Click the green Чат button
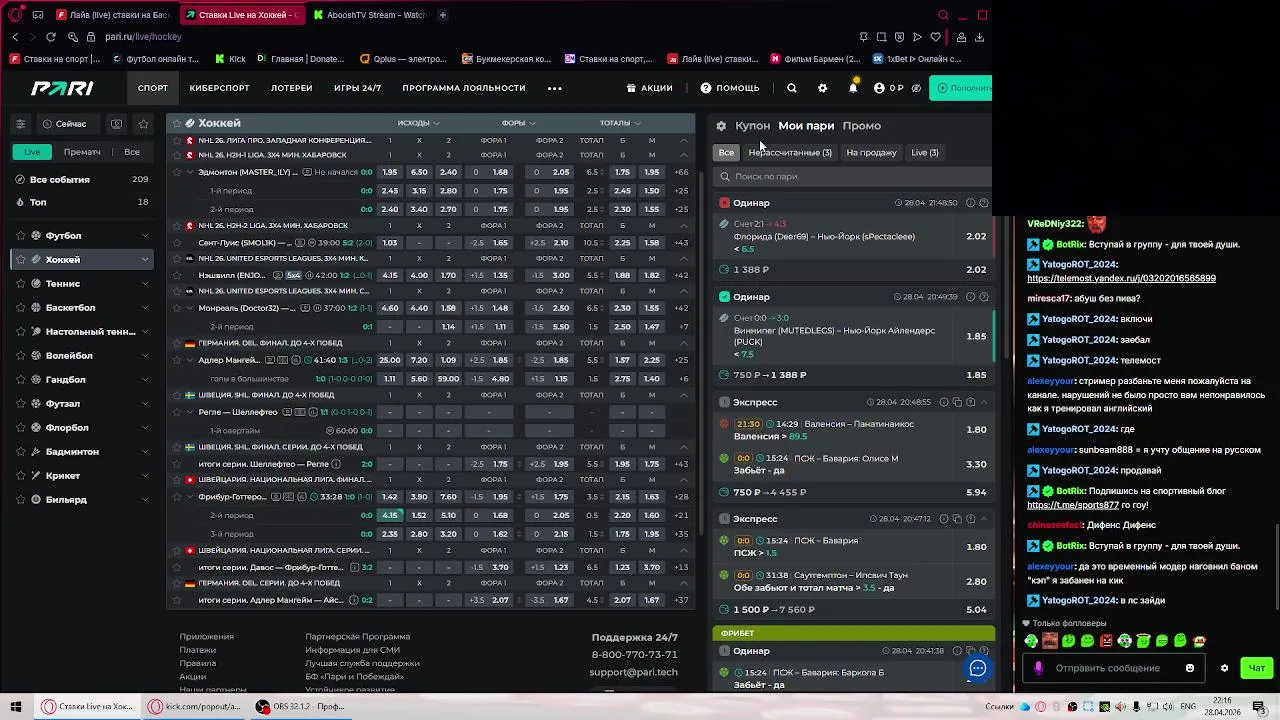The width and height of the screenshot is (1280, 720). pyautogui.click(x=1257, y=668)
